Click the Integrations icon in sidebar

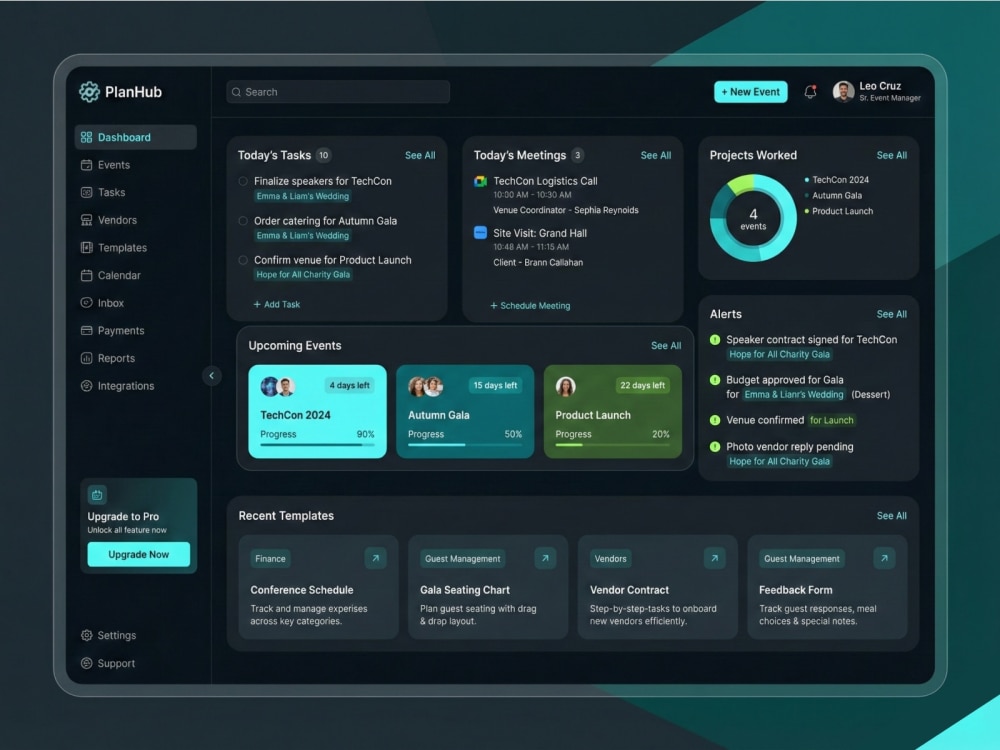[x=86, y=386]
